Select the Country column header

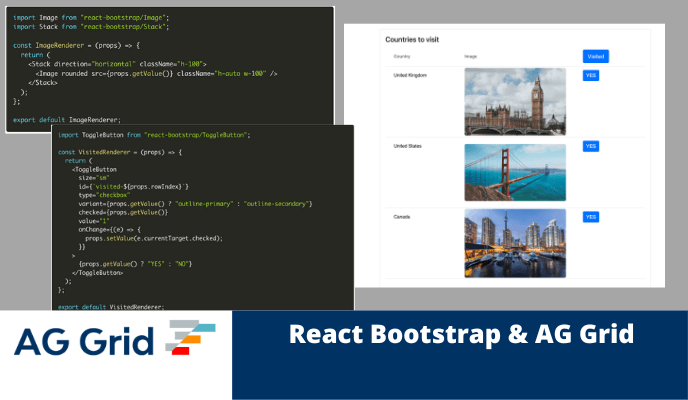coord(405,57)
